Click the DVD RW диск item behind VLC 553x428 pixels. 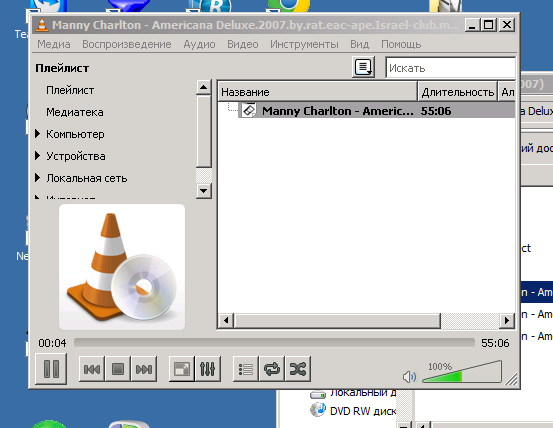click(353, 411)
